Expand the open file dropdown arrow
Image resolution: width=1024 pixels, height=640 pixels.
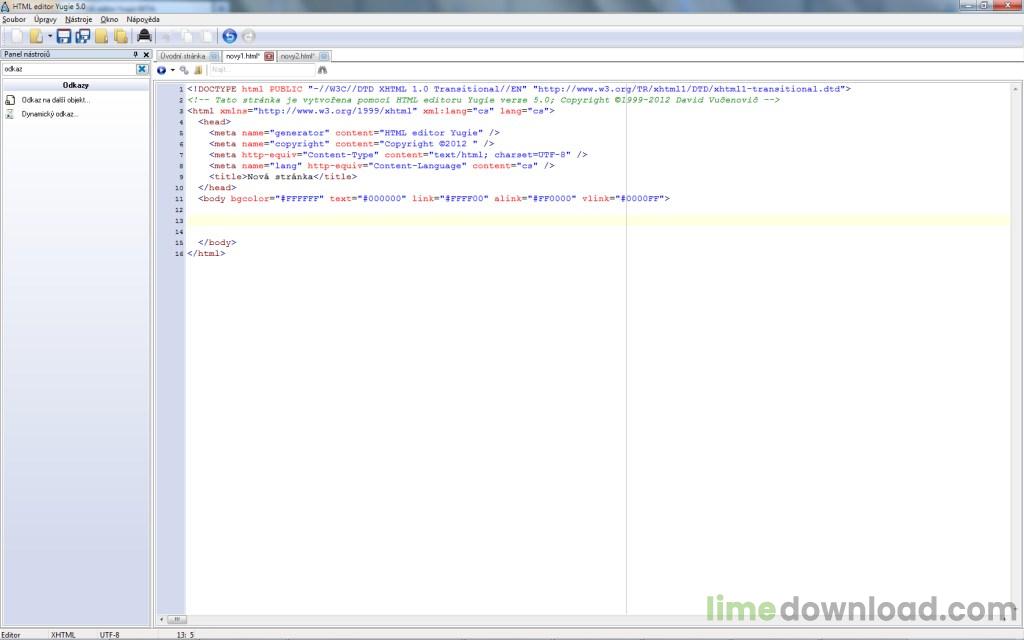(x=50, y=37)
